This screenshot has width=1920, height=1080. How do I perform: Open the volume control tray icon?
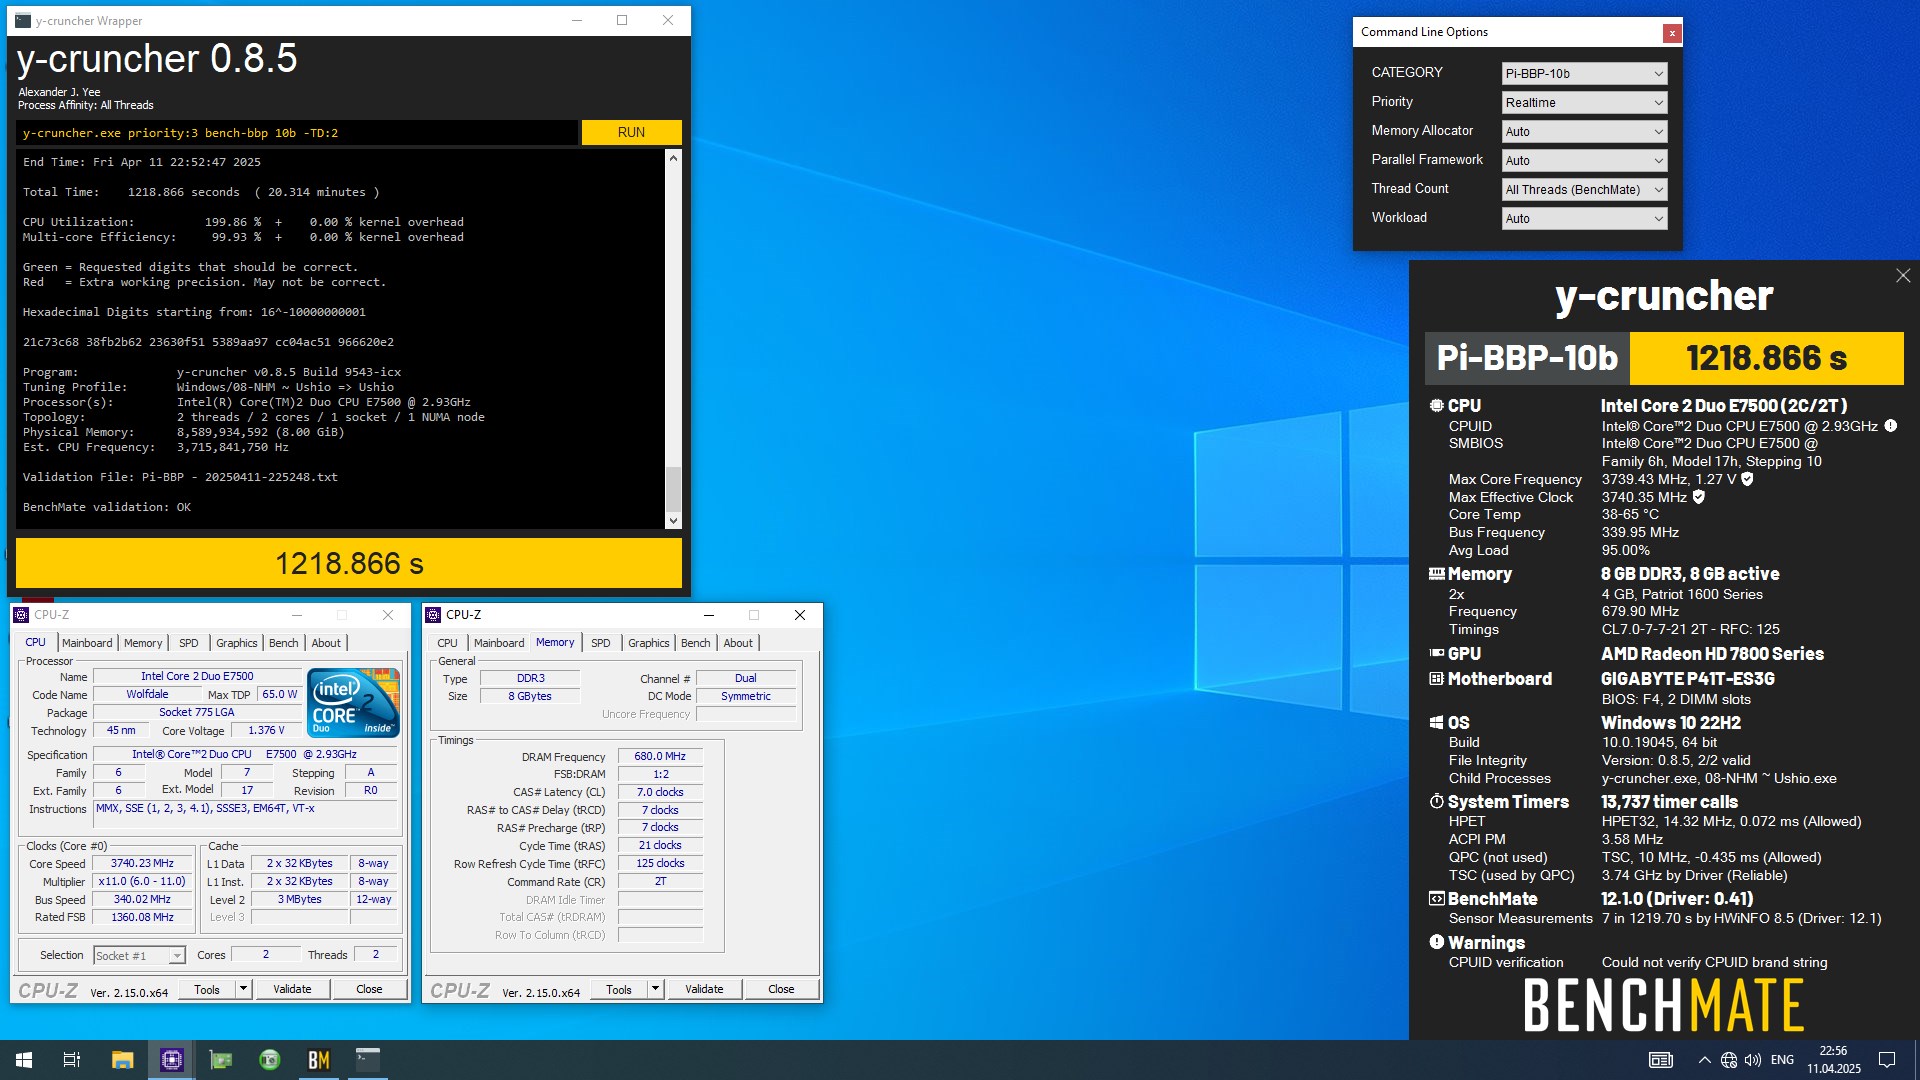tap(1752, 1060)
